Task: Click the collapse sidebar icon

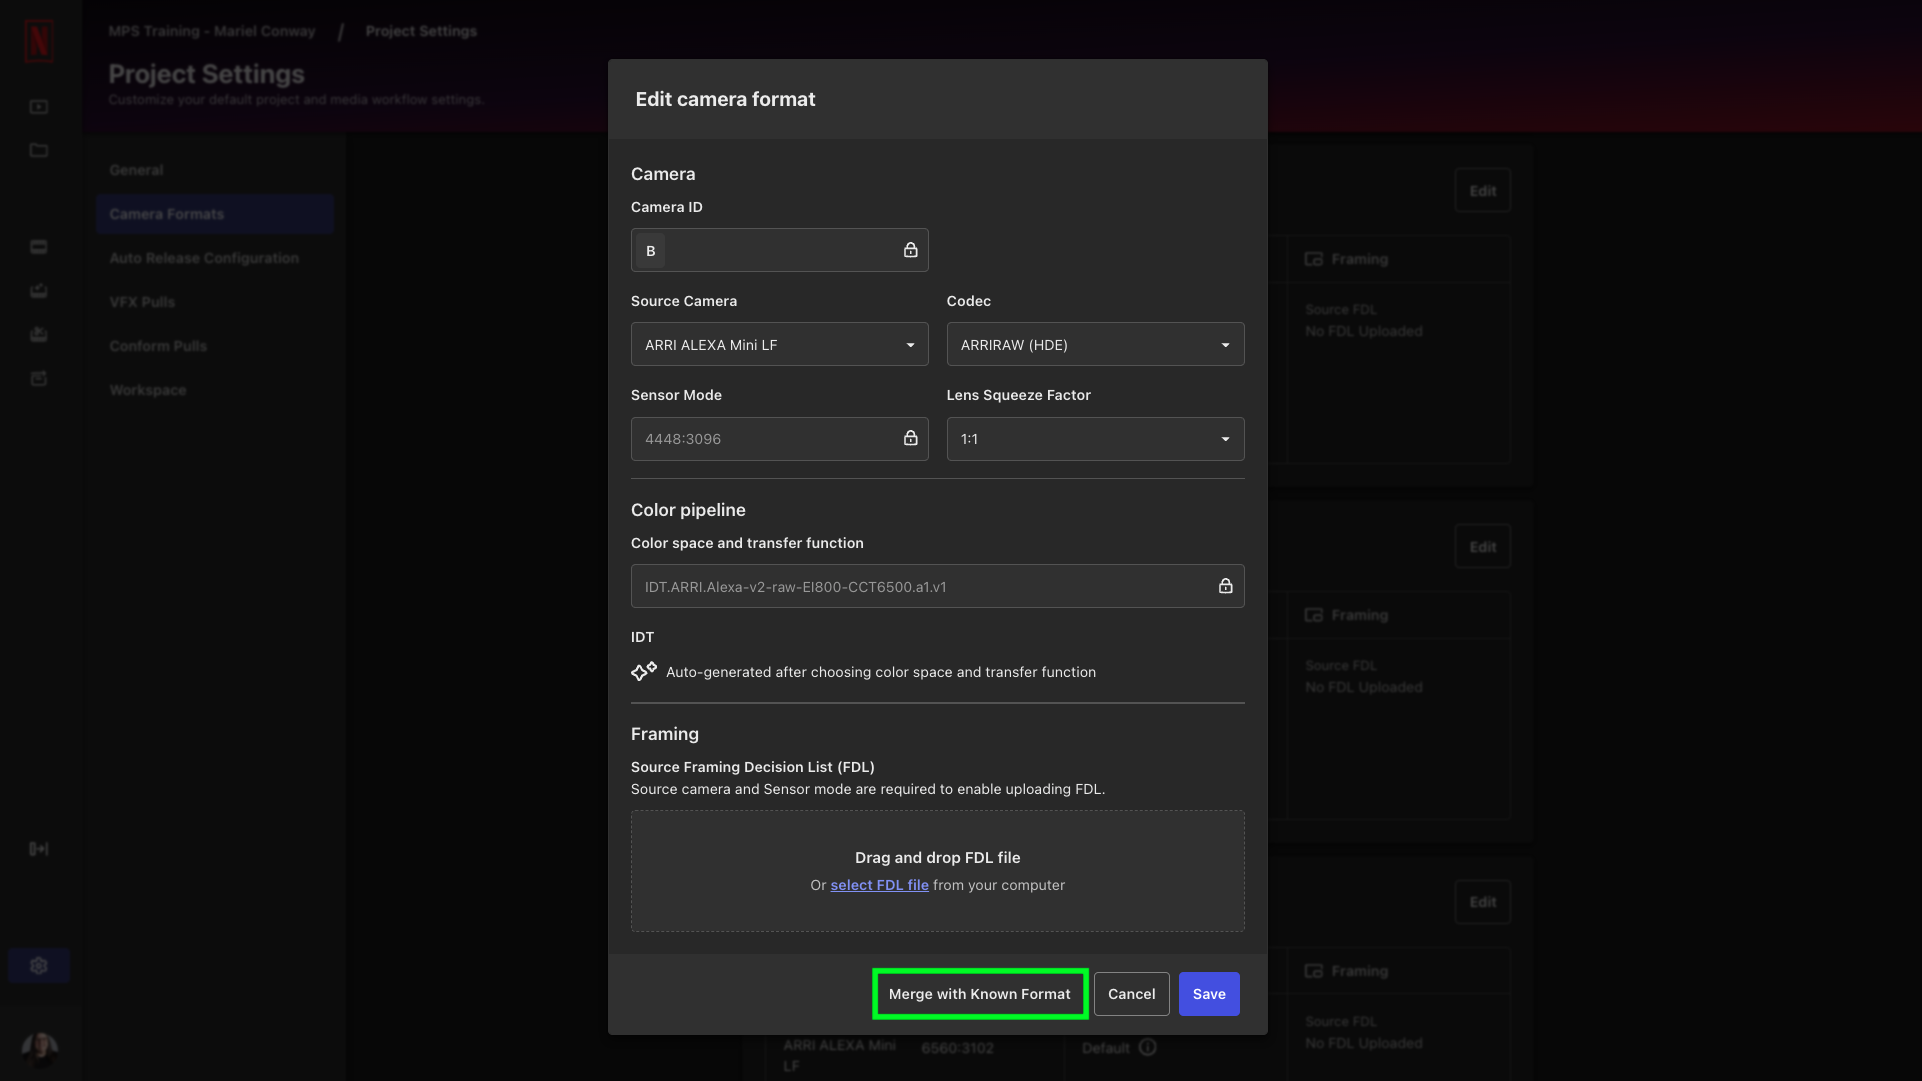Action: [x=39, y=849]
